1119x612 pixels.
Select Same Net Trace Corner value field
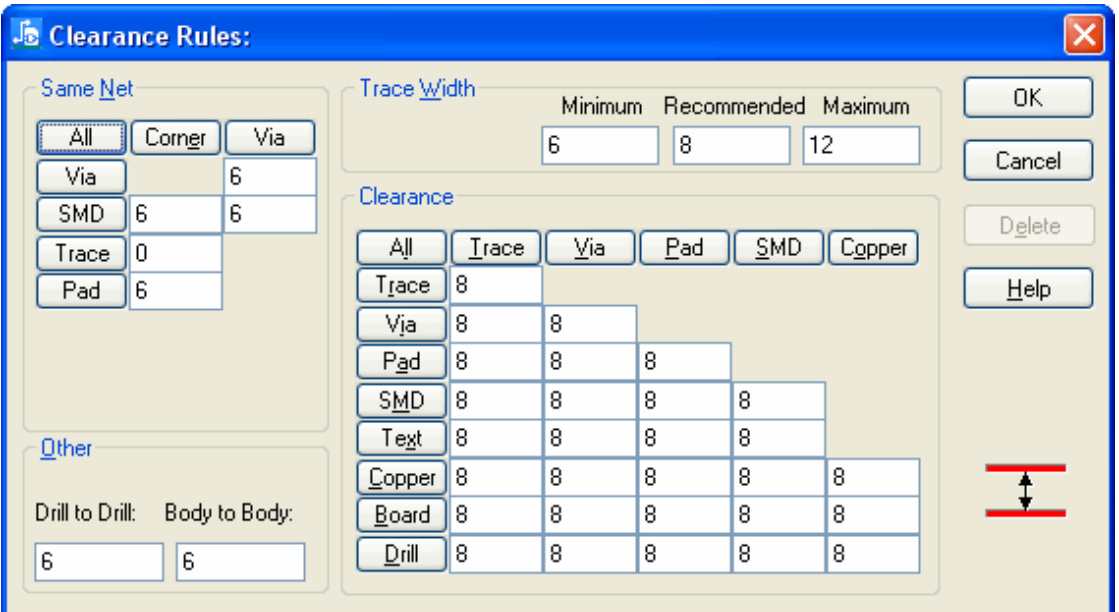tap(176, 253)
